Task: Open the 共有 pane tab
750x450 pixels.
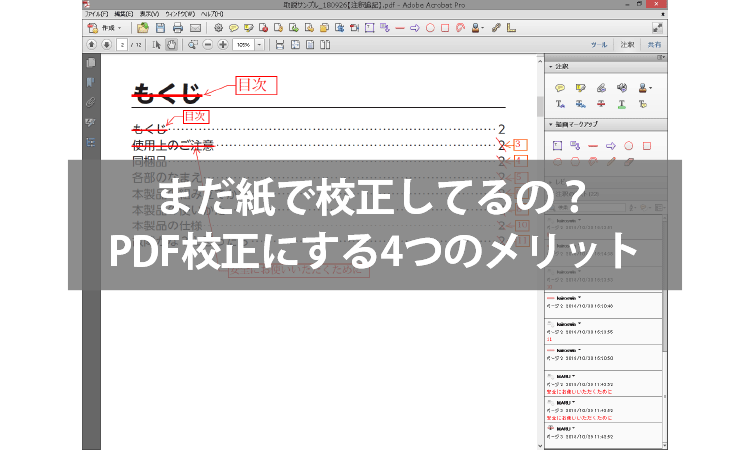Action: [x=654, y=44]
